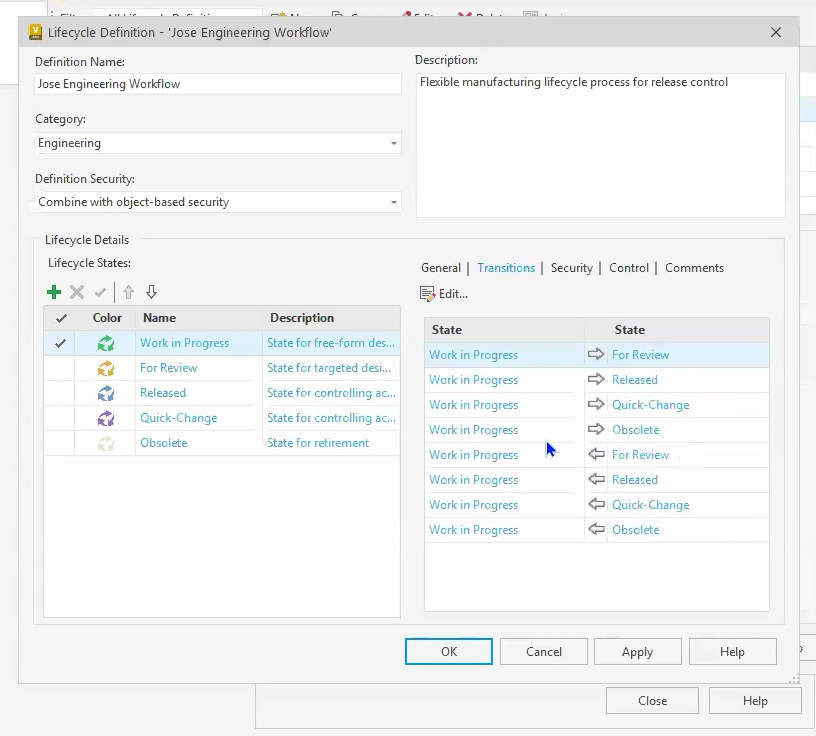
Task: Open the General tab
Action: coord(441,268)
